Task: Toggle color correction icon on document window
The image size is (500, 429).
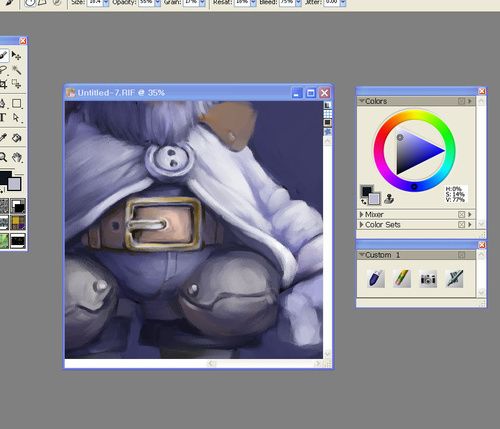Action: pyautogui.click(x=328, y=123)
